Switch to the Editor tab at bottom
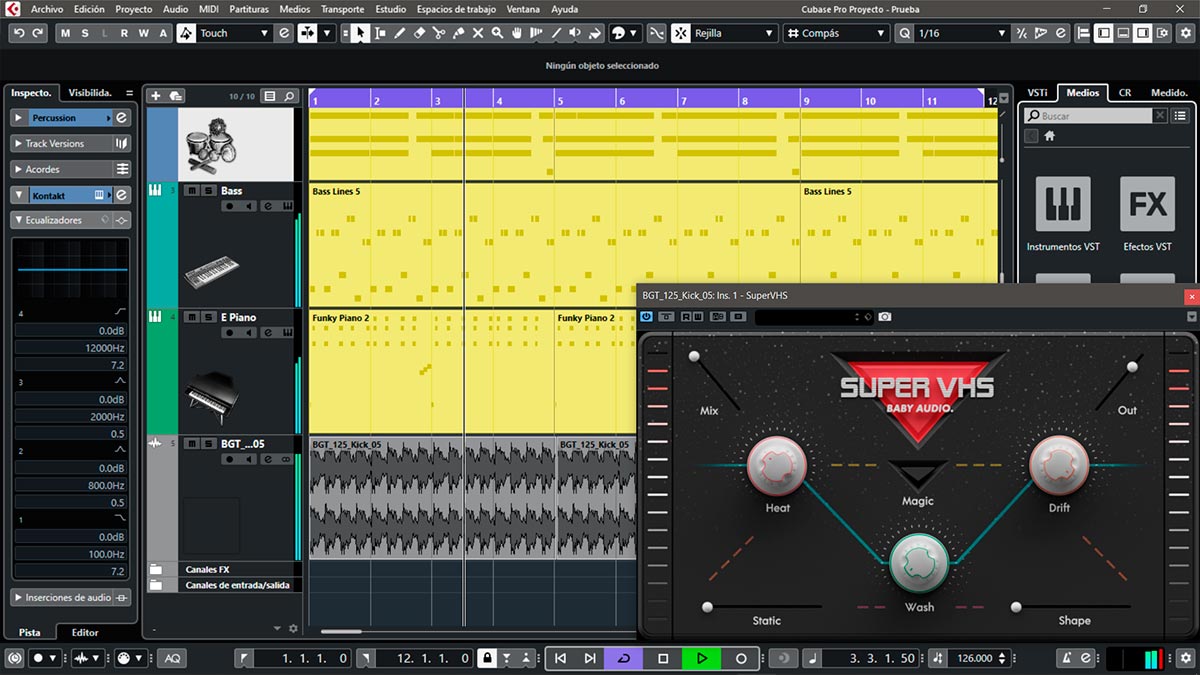The height and width of the screenshot is (675, 1200). coord(85,632)
